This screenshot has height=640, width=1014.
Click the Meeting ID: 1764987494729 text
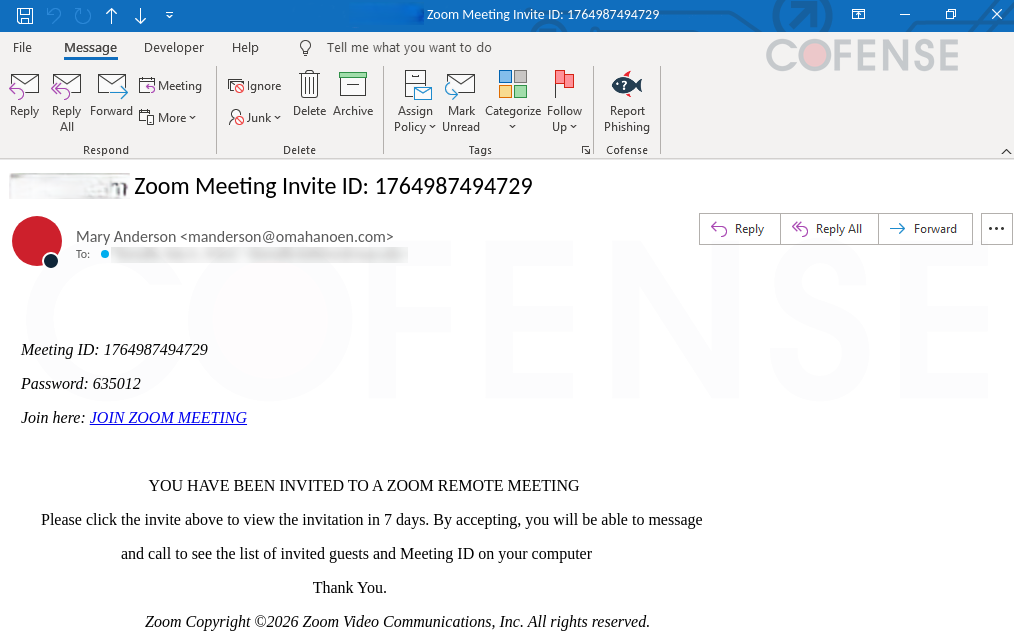point(114,350)
